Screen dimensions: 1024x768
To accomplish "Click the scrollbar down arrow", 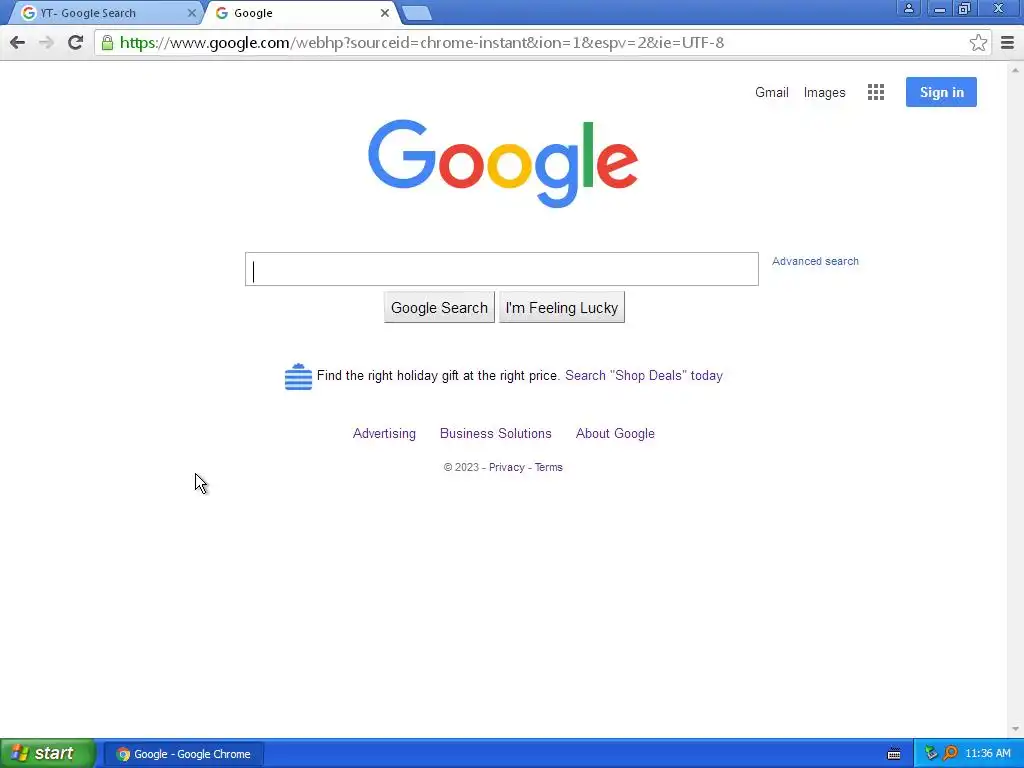I will point(1015,729).
